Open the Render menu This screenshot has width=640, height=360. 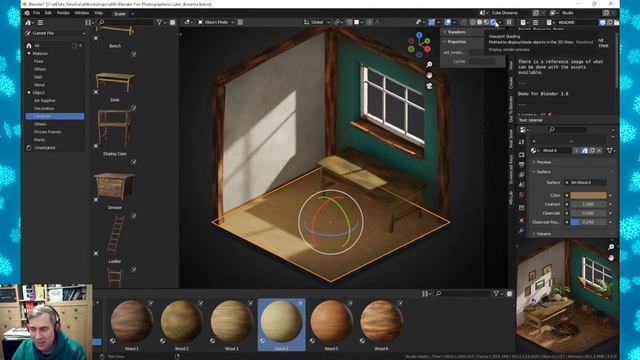[63, 13]
